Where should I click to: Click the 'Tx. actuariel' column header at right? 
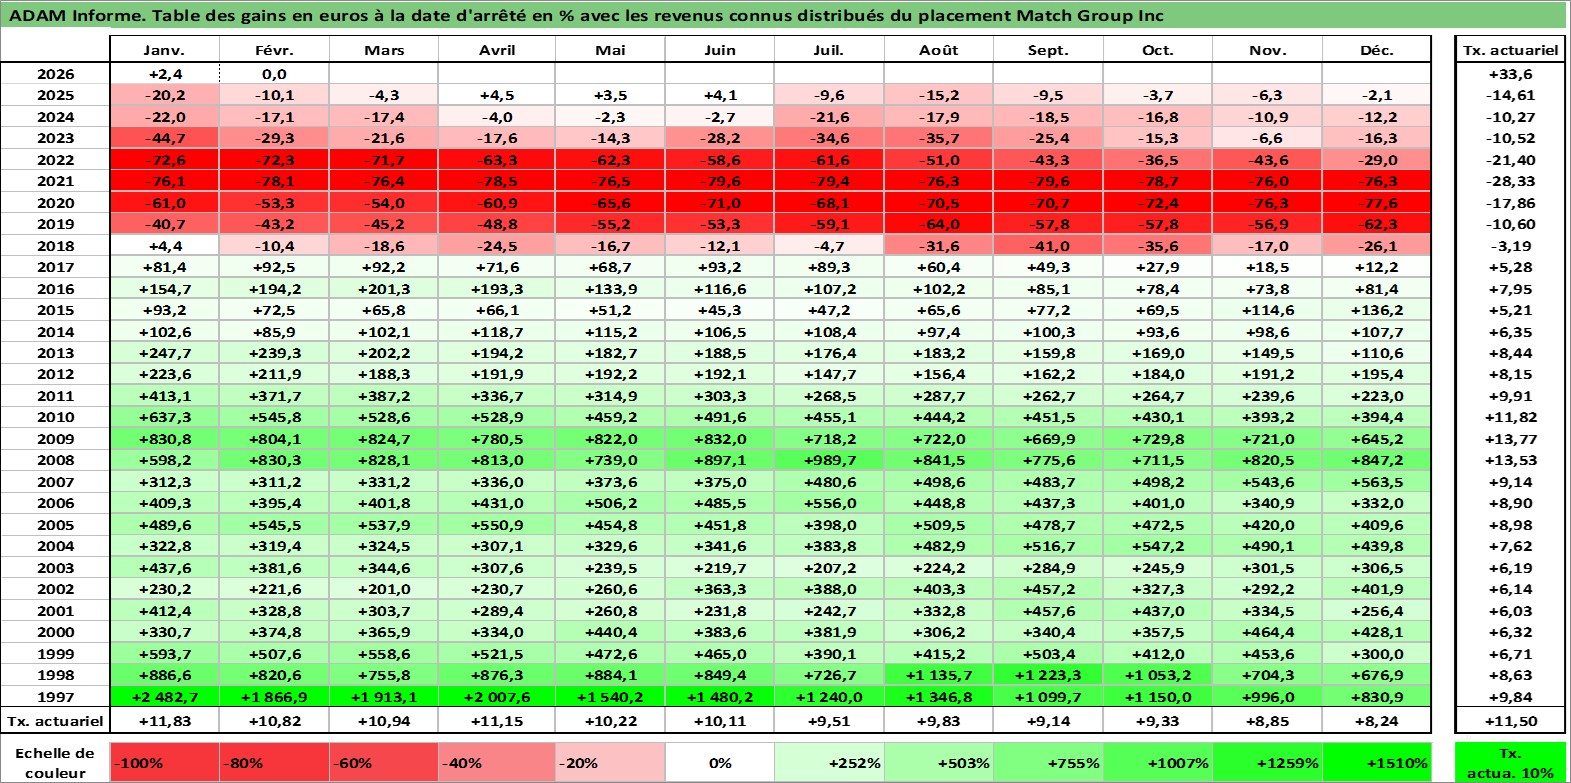pos(1510,50)
